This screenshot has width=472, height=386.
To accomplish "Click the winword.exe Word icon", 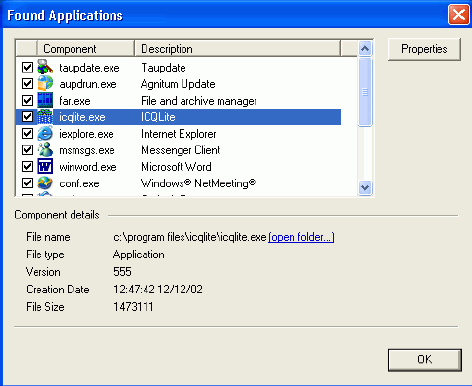I will [x=45, y=166].
